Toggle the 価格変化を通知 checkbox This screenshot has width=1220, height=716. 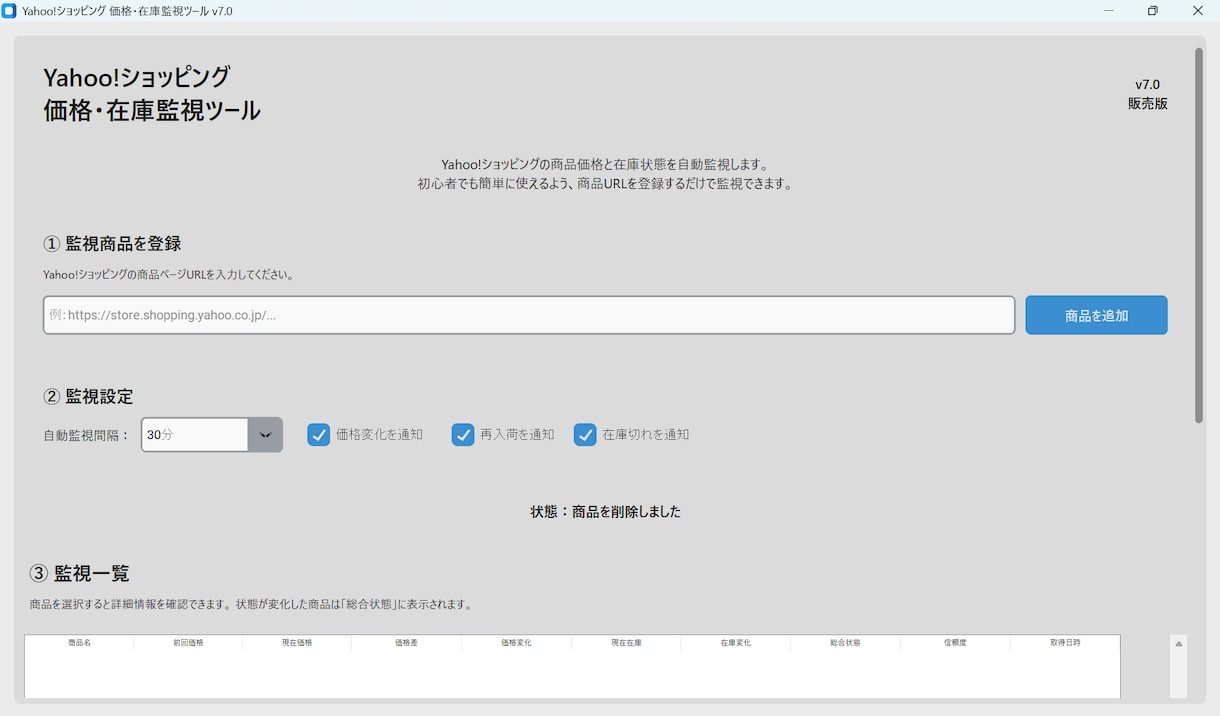pos(318,435)
